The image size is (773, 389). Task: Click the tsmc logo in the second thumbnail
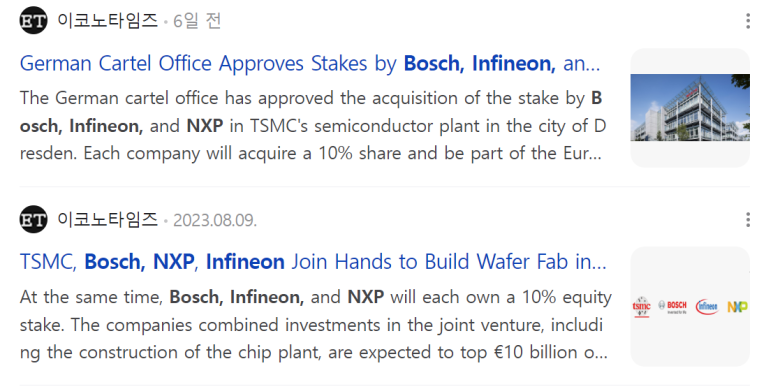coord(641,307)
